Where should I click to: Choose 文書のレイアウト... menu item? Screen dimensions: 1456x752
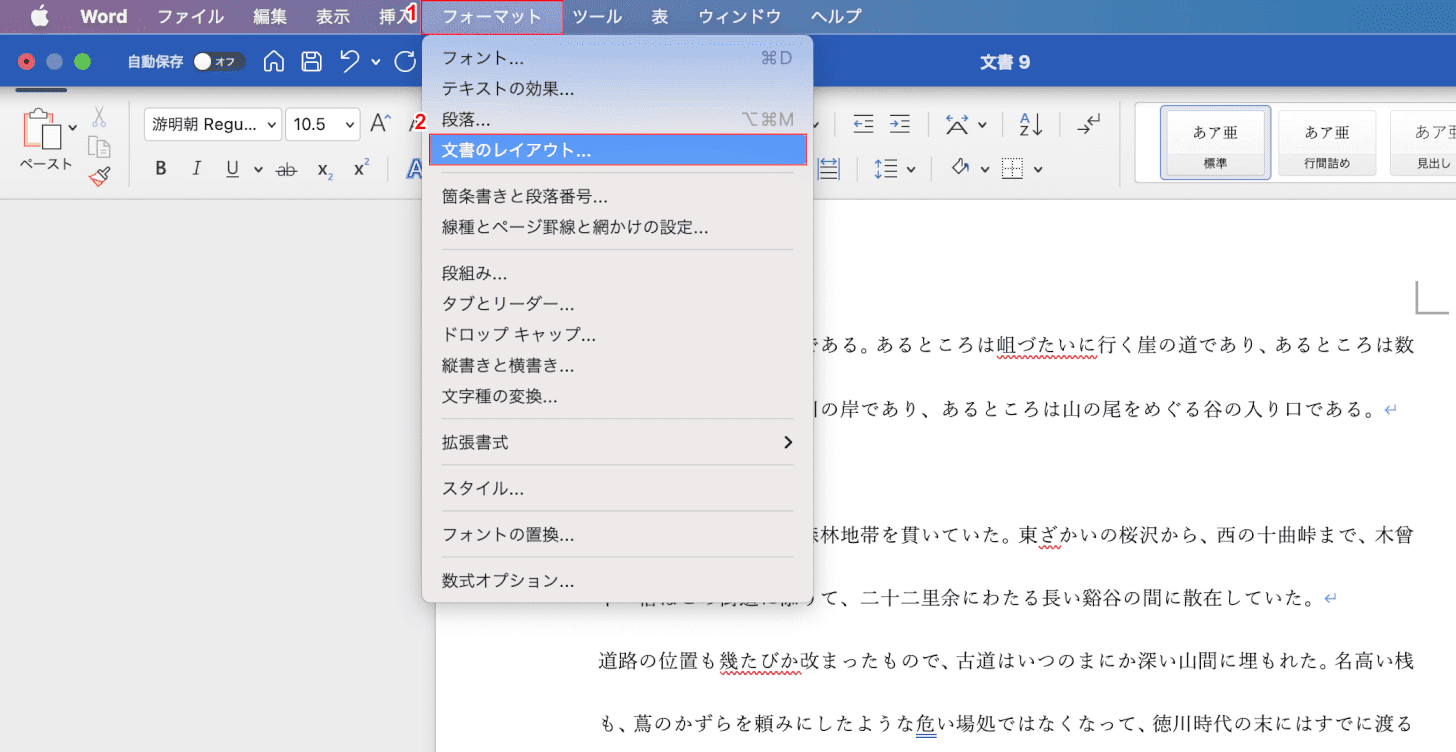tap(618, 150)
